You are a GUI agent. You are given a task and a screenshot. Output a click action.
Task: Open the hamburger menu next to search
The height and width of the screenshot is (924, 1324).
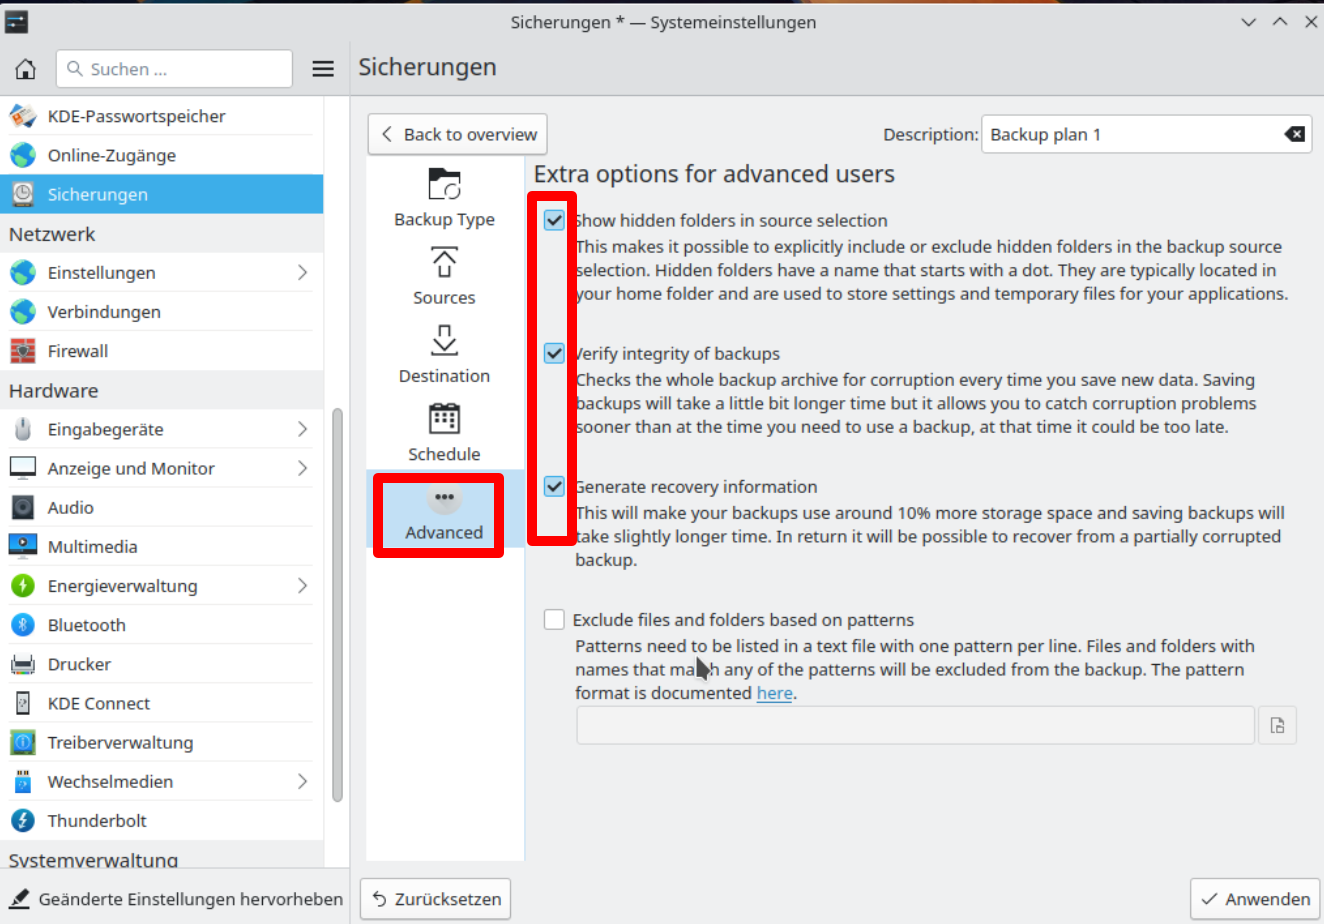tap(323, 69)
